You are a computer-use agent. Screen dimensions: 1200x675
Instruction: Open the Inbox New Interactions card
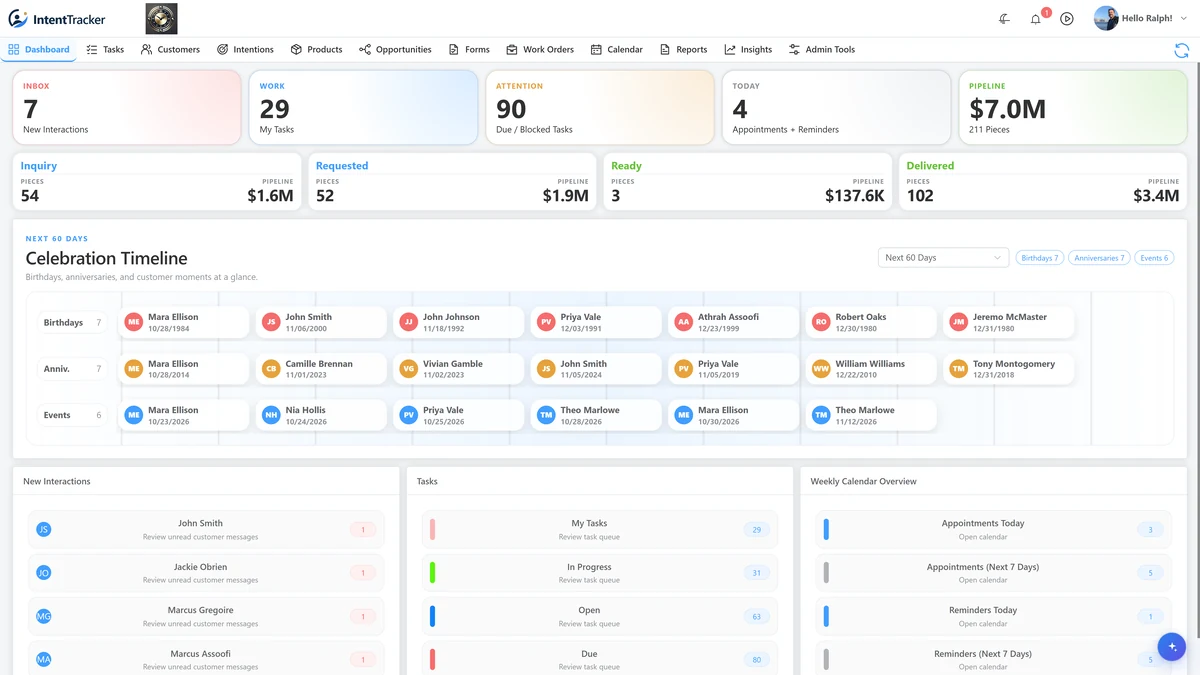click(127, 107)
